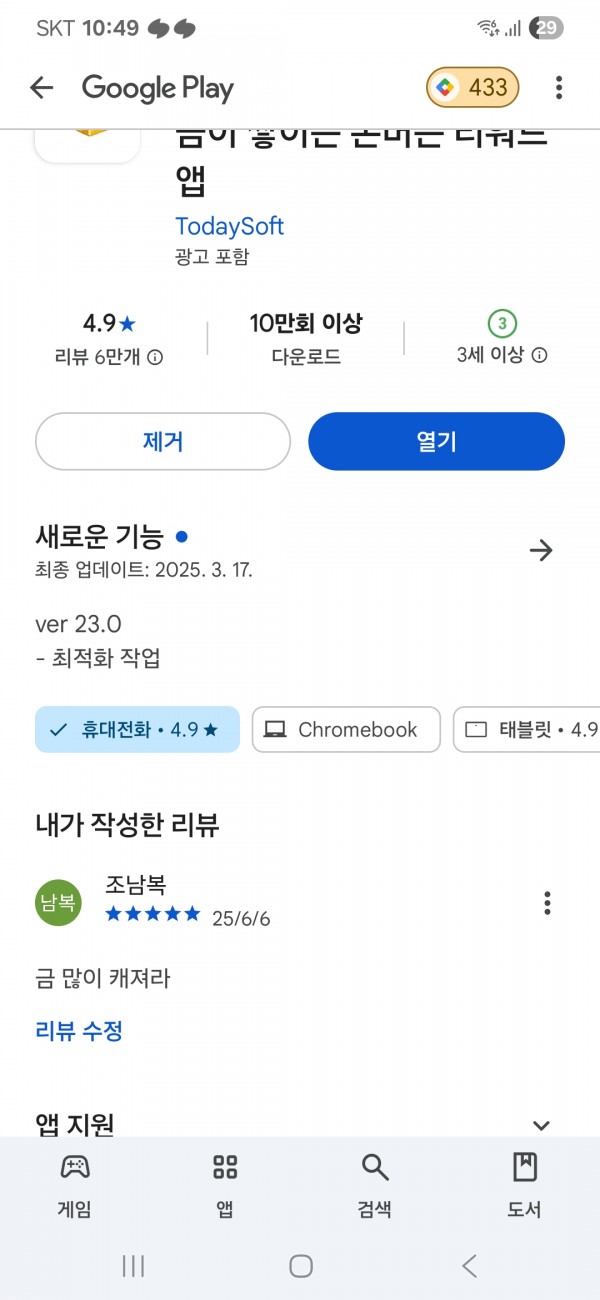The width and height of the screenshot is (600, 1300).
Task: Tap the 열기 open button
Action: pos(436,441)
